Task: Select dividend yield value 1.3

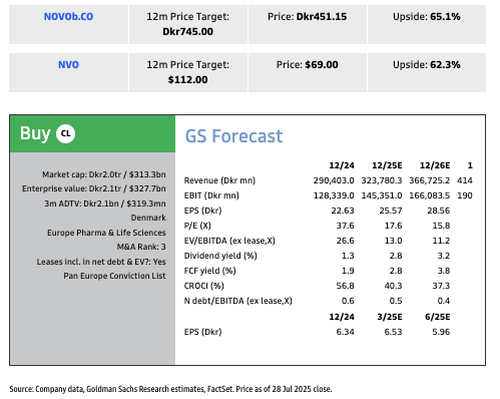Action: tap(348, 256)
